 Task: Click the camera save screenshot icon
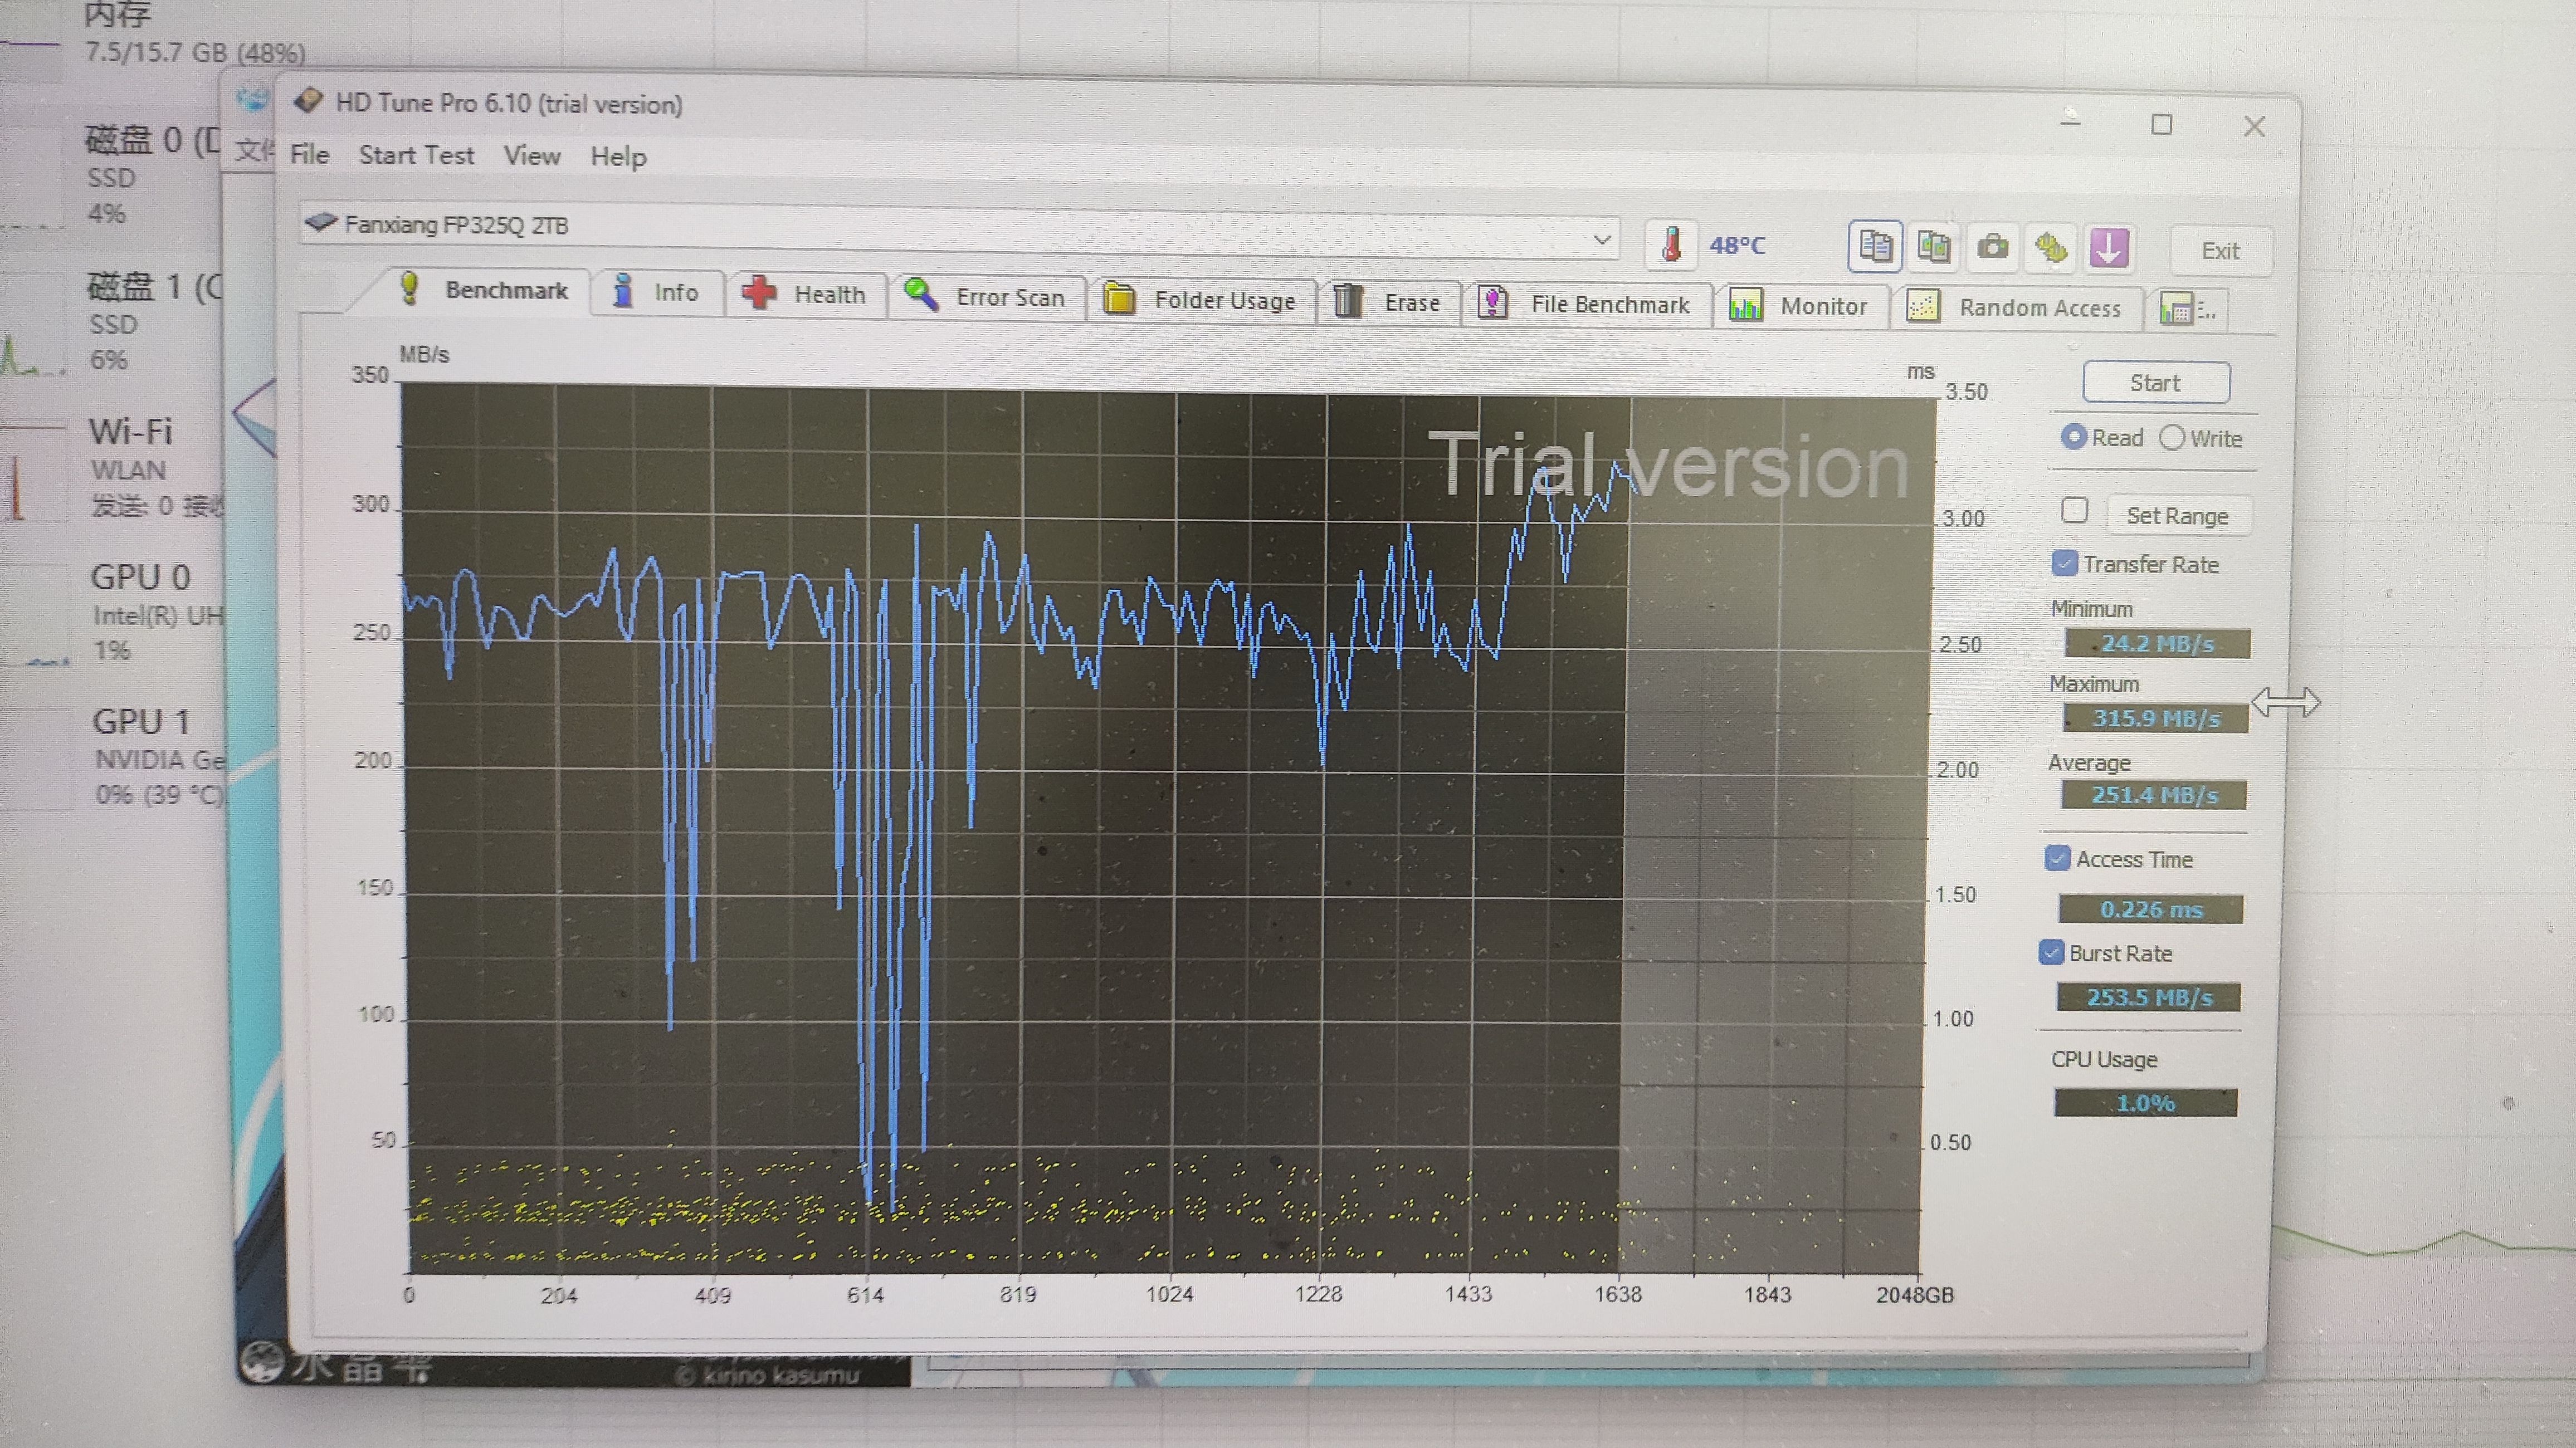[1992, 247]
